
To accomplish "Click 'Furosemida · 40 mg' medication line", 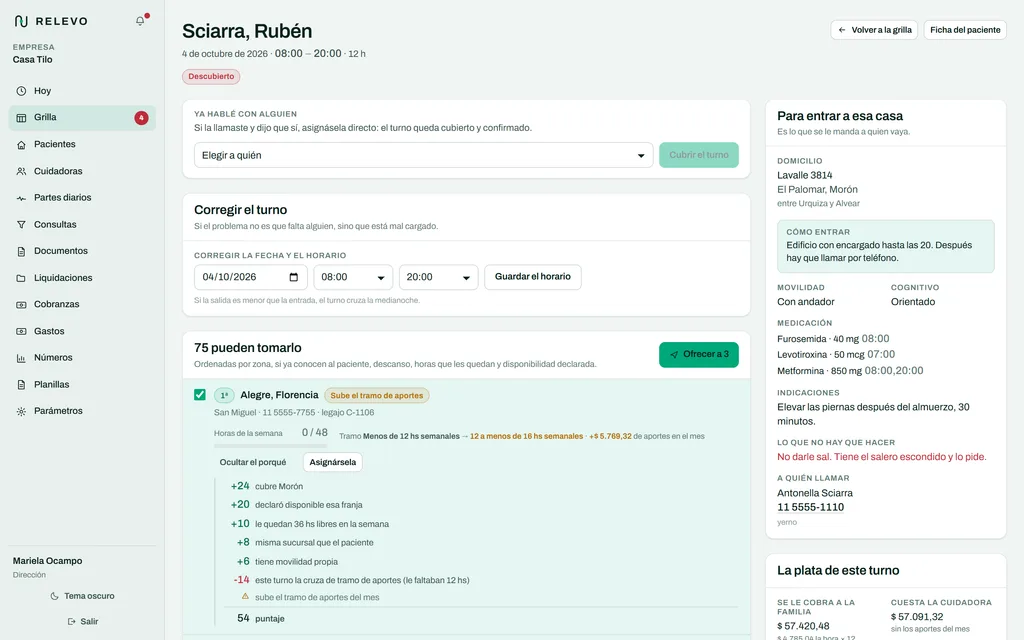I will coord(833,339).
